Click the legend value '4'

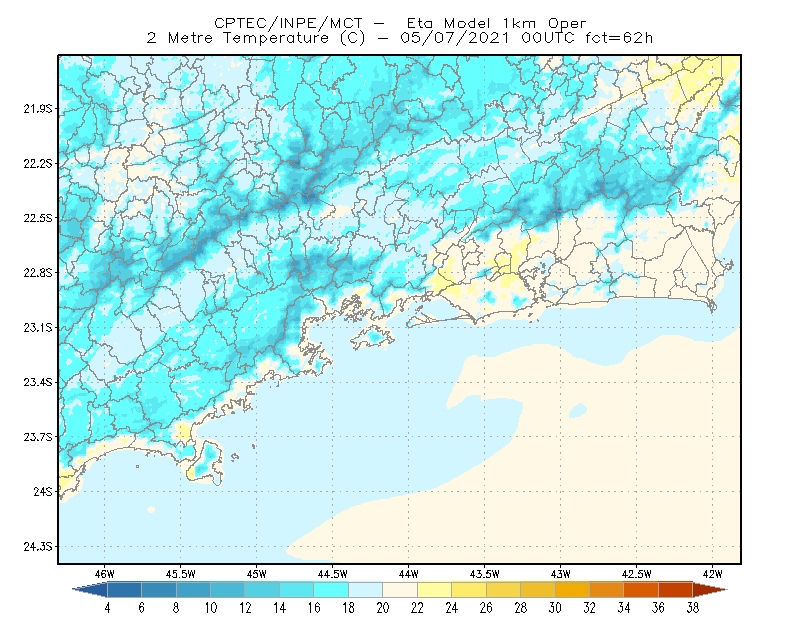coord(107,608)
